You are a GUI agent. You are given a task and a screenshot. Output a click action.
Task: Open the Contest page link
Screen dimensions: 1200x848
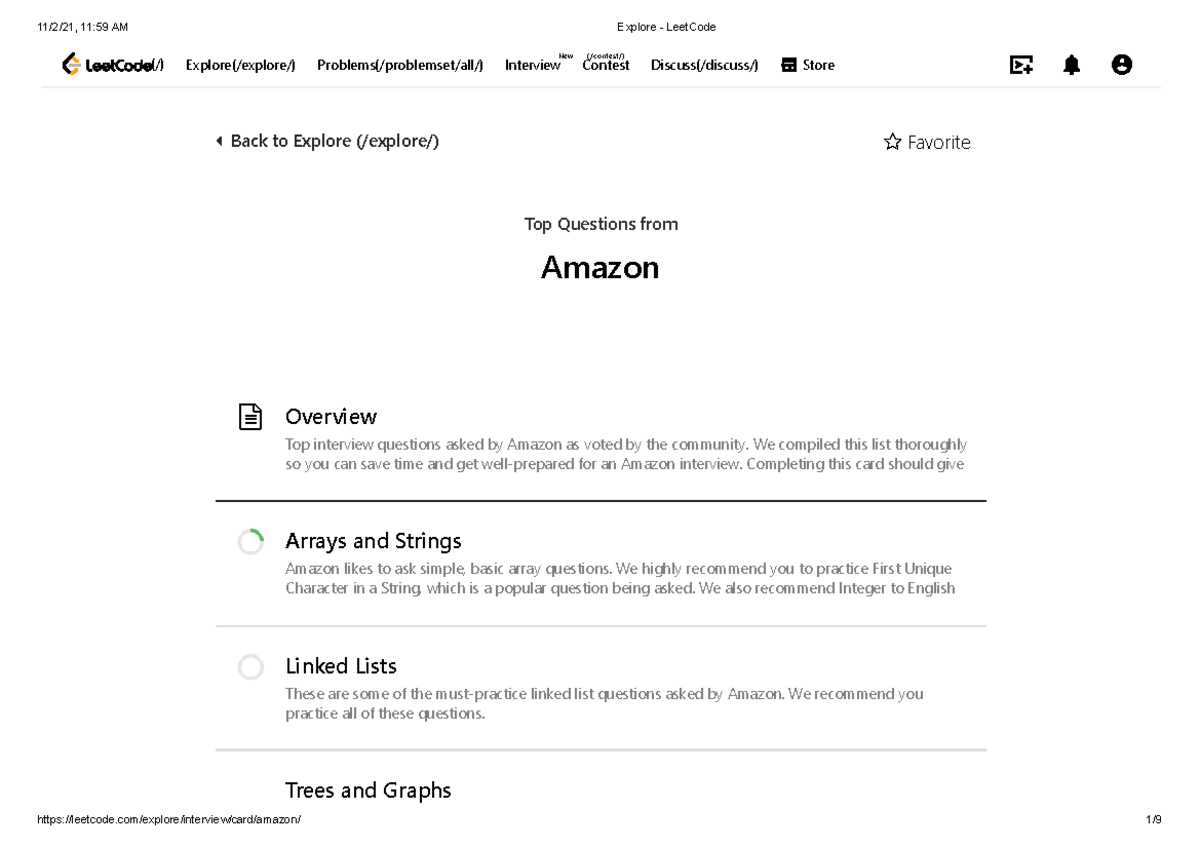pos(606,65)
